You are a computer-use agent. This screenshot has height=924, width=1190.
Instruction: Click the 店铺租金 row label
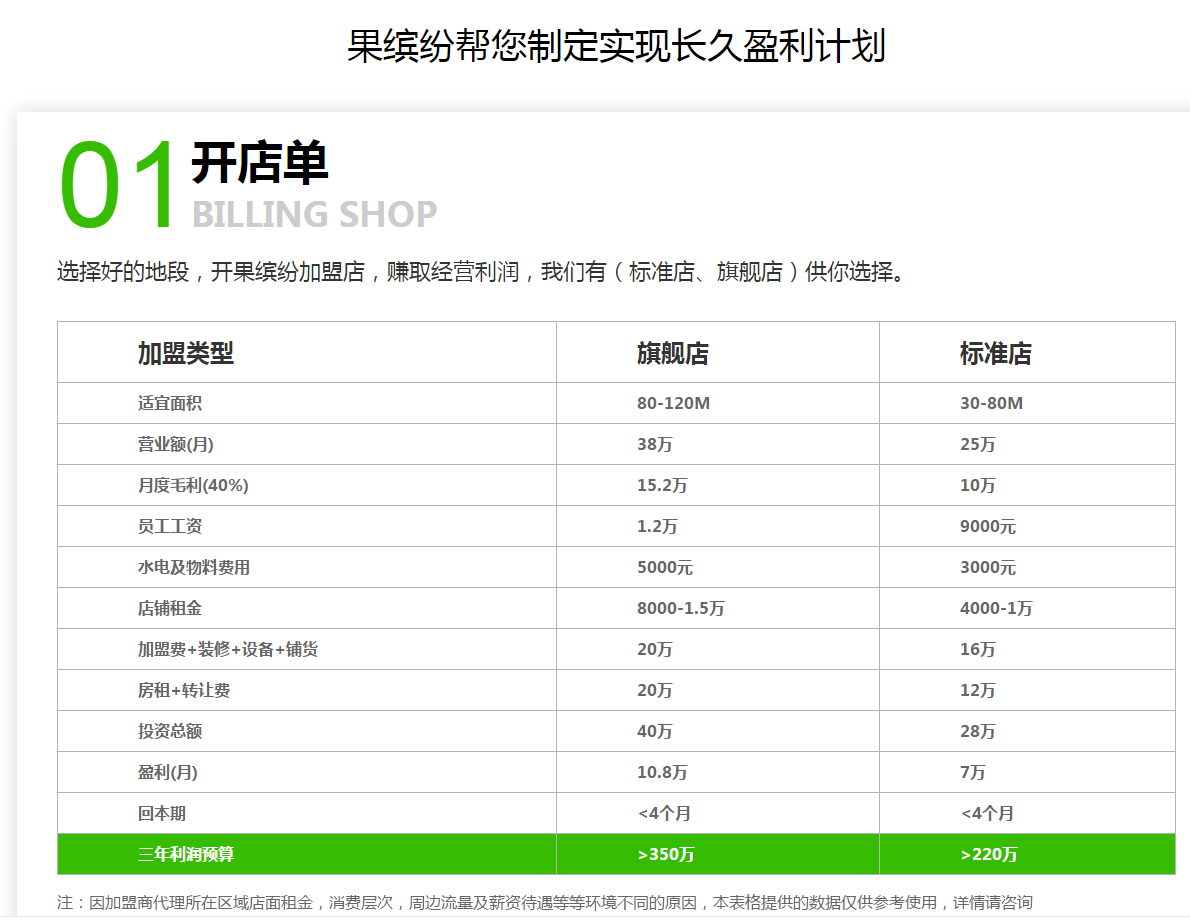[170, 608]
